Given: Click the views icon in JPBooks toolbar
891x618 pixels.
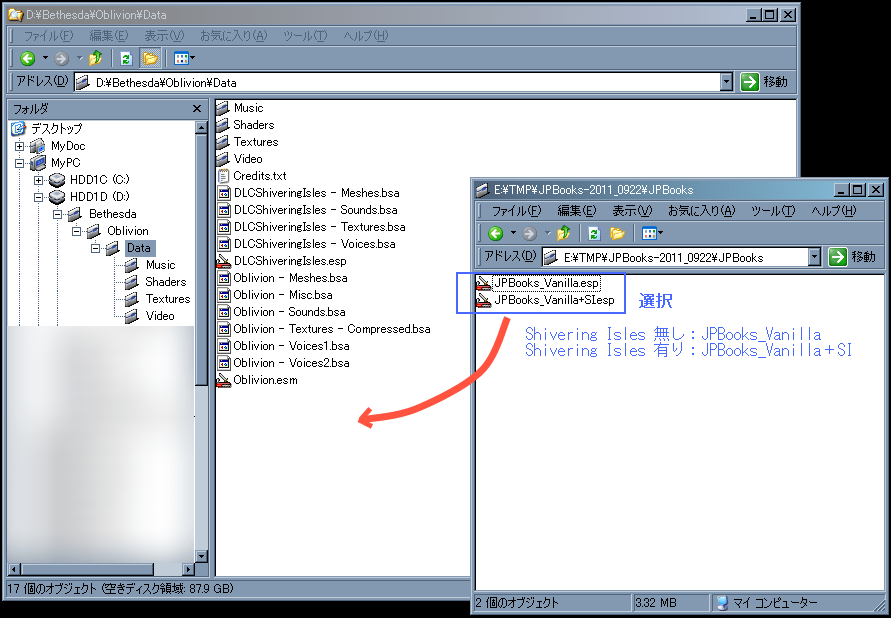Looking at the screenshot, I should [649, 234].
